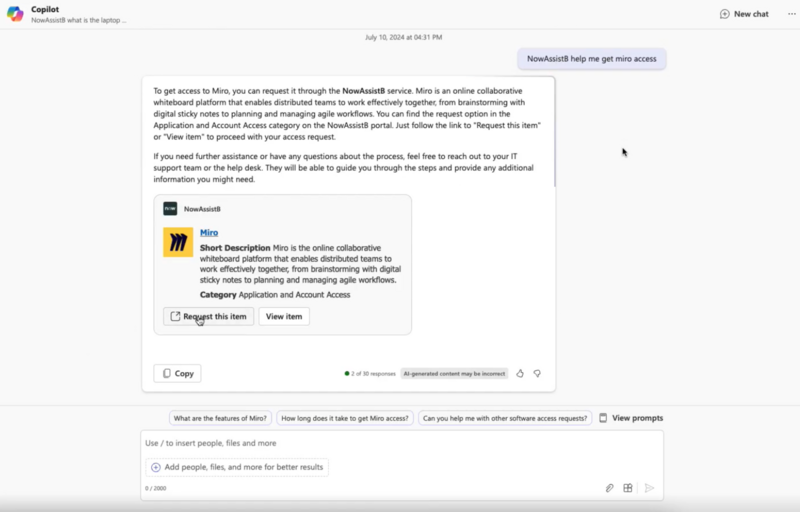Open the more options ellipsis menu
800x512 pixels.
791,14
